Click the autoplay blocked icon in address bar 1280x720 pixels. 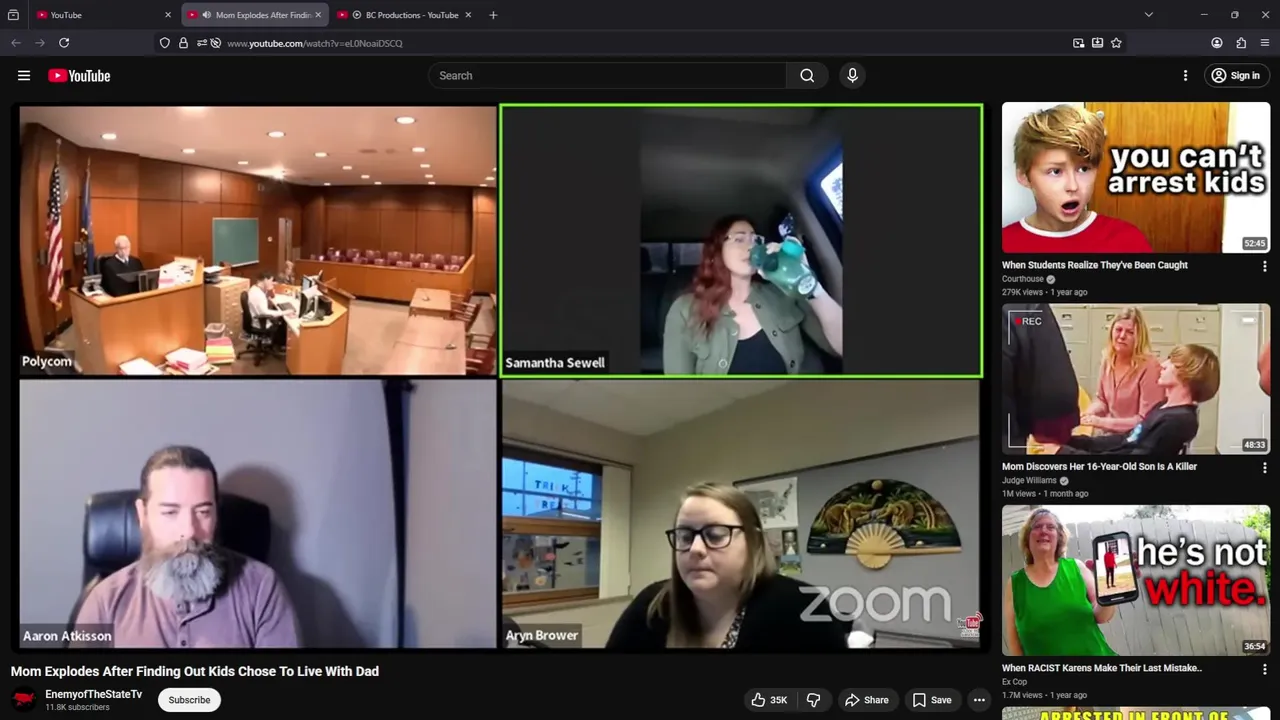coord(215,43)
